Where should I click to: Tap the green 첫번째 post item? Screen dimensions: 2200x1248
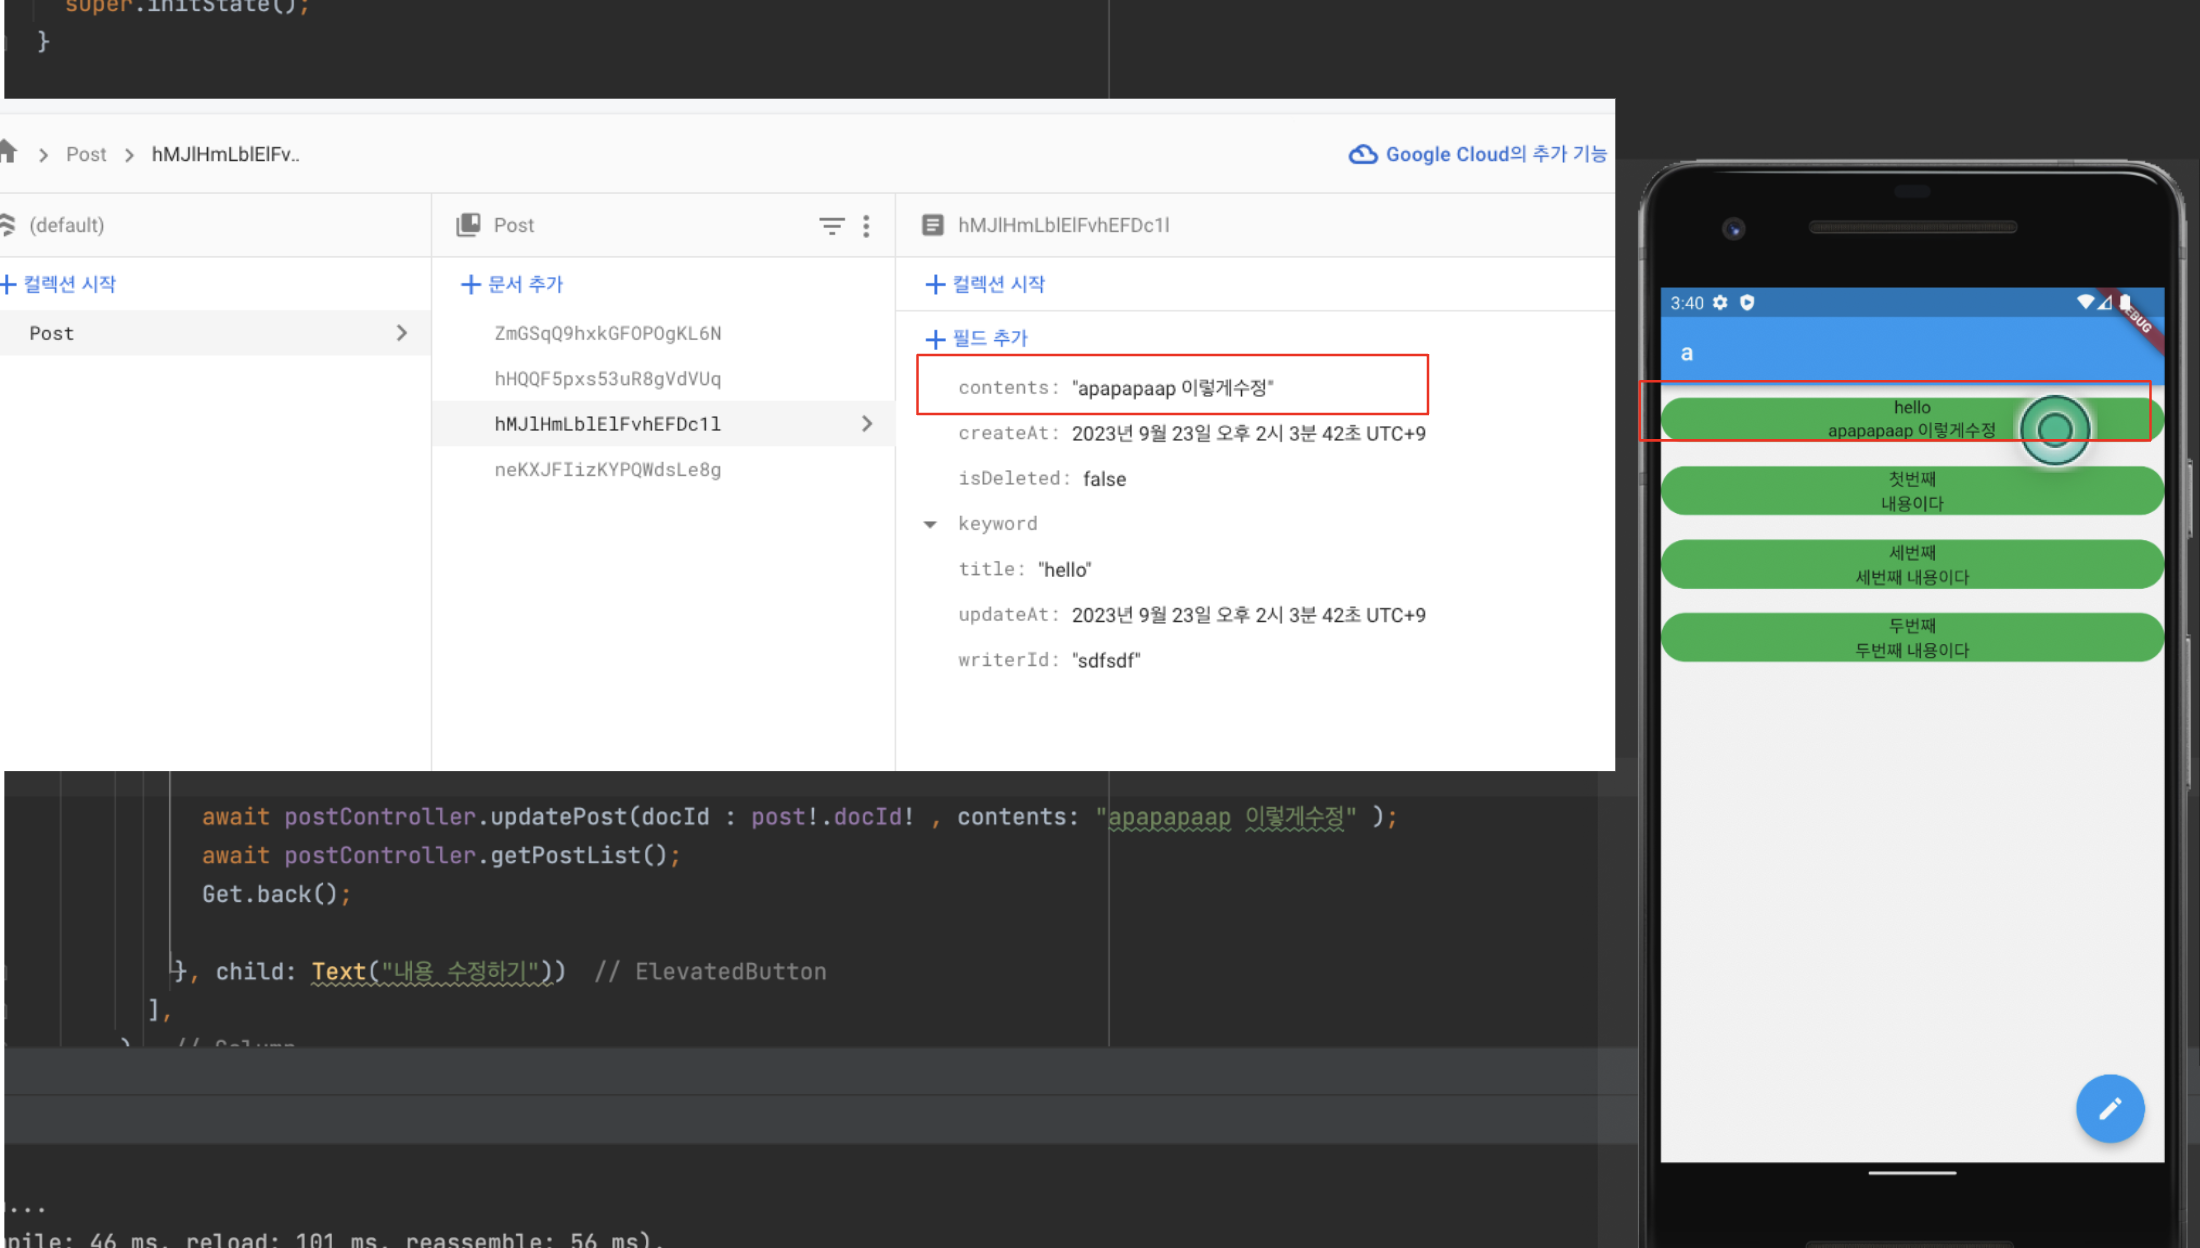coord(1911,491)
